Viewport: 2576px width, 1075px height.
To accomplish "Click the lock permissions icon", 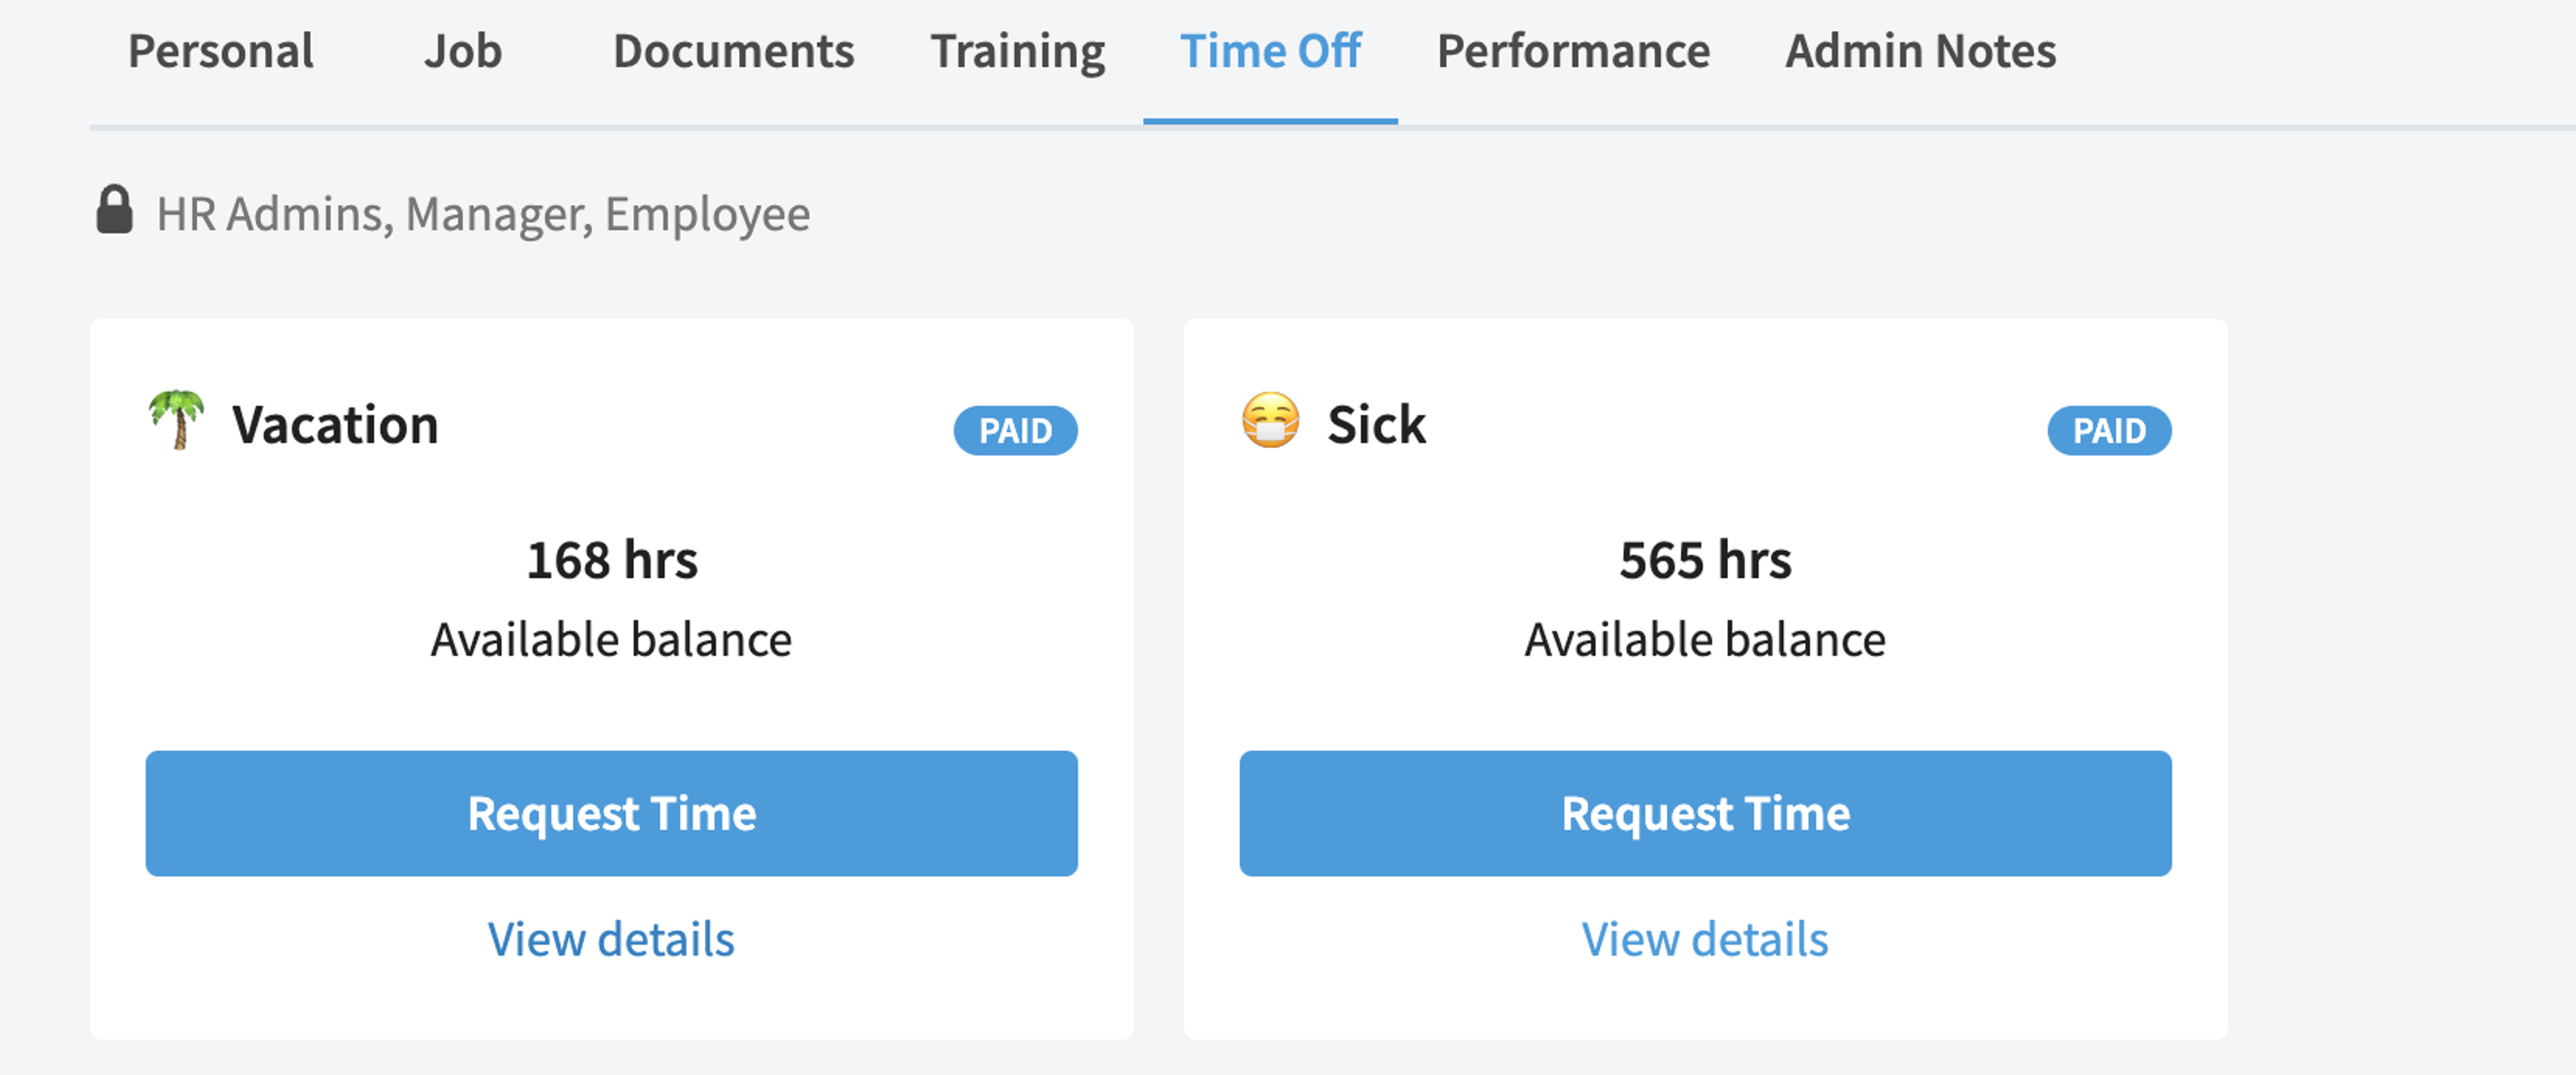I will 114,209.
